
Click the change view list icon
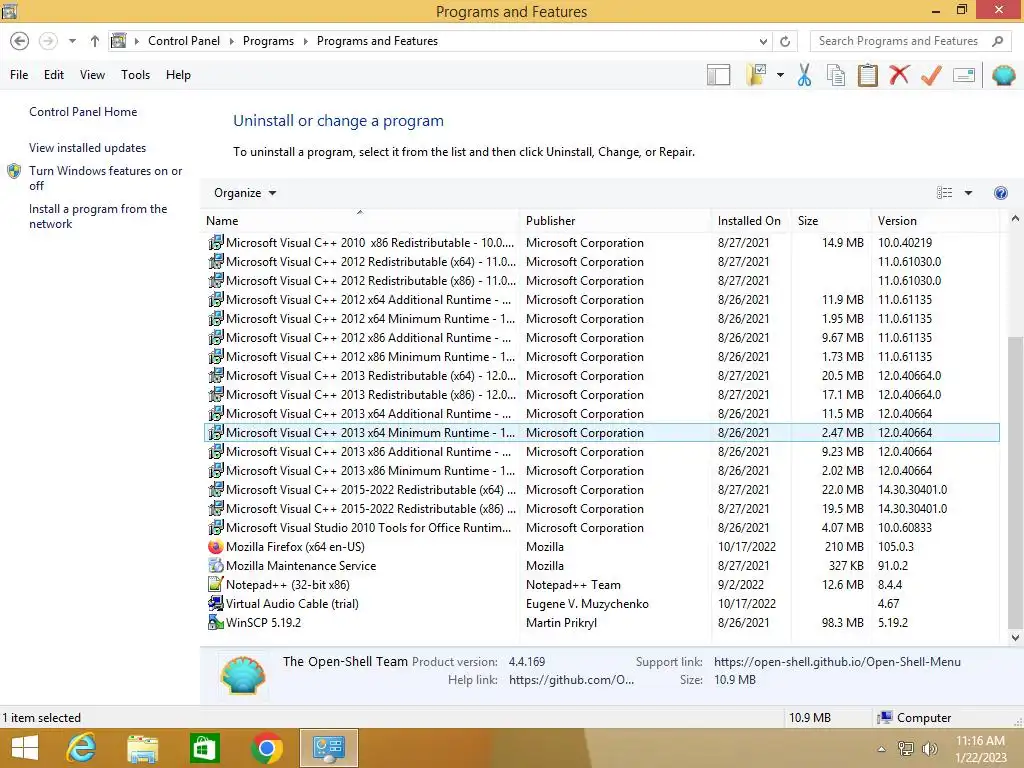click(x=944, y=193)
